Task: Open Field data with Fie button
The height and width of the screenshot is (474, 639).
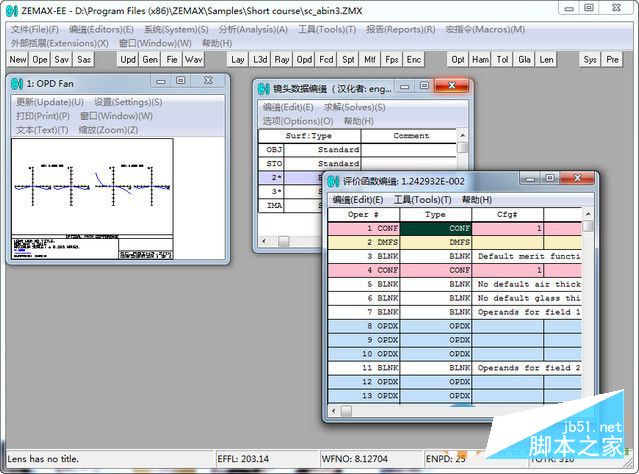Action: (172, 60)
